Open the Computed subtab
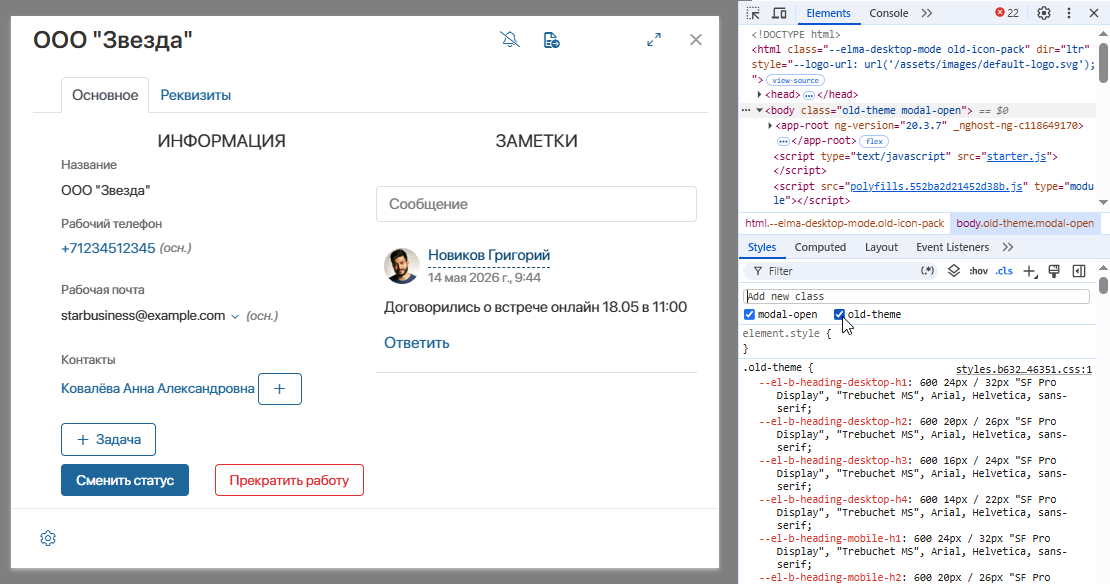This screenshot has width=1110, height=584. (820, 247)
